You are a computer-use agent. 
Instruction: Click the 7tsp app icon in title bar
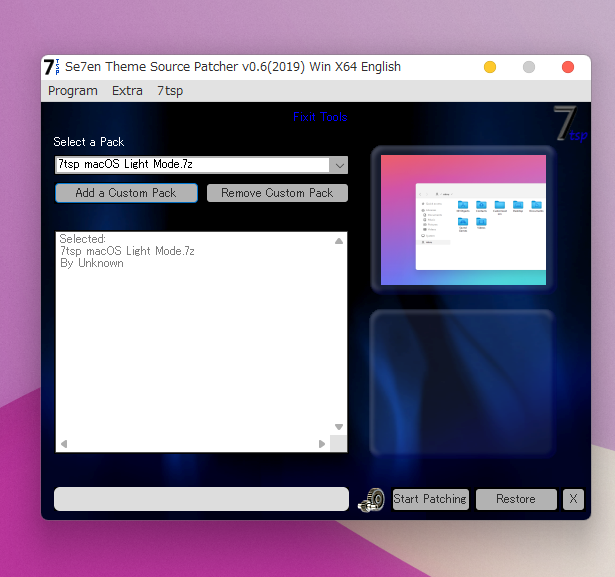pyautogui.click(x=51, y=67)
